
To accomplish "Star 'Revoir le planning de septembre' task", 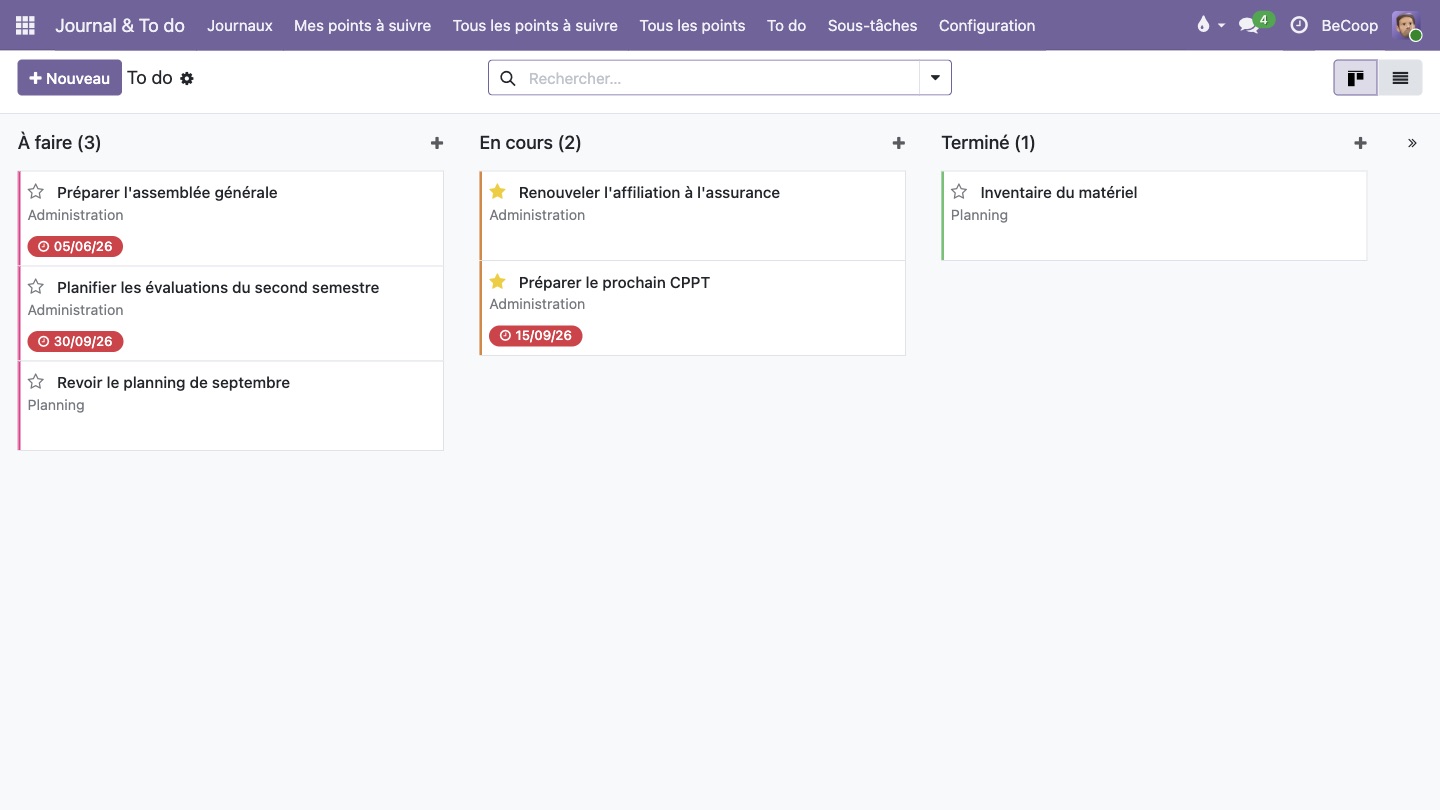I will (36, 382).
